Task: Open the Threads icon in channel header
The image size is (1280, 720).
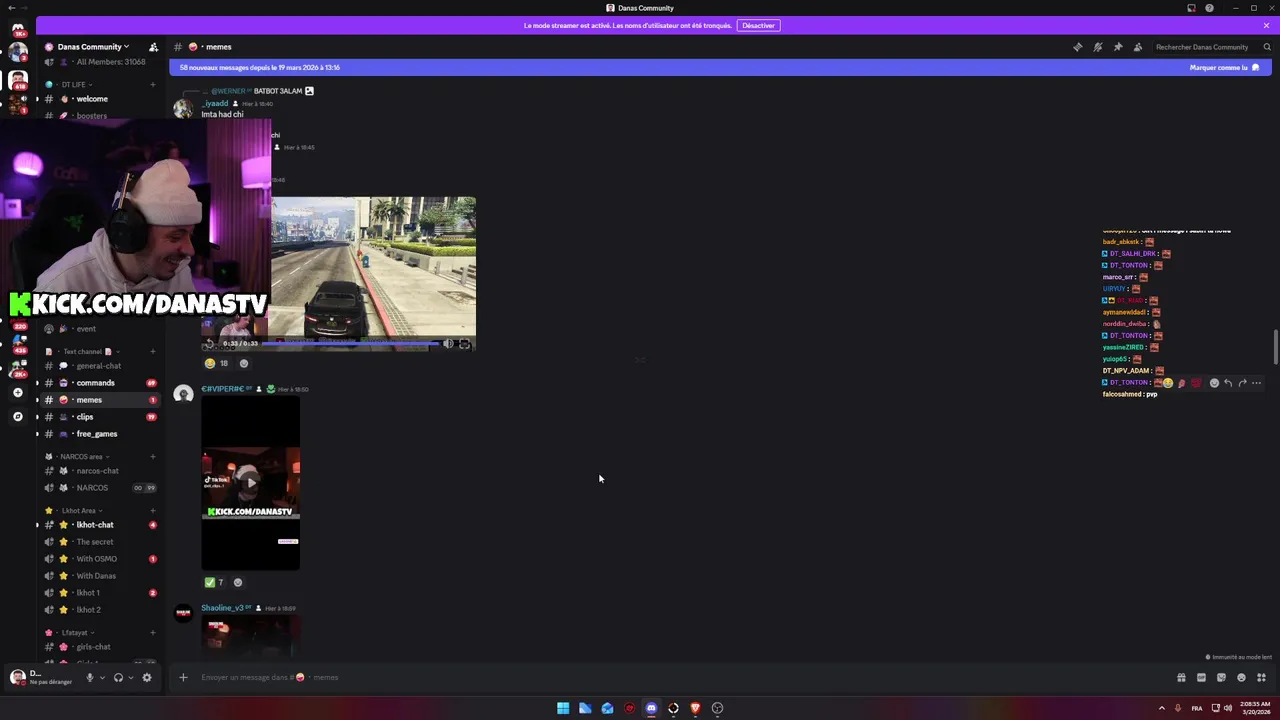Action: click(x=1077, y=47)
